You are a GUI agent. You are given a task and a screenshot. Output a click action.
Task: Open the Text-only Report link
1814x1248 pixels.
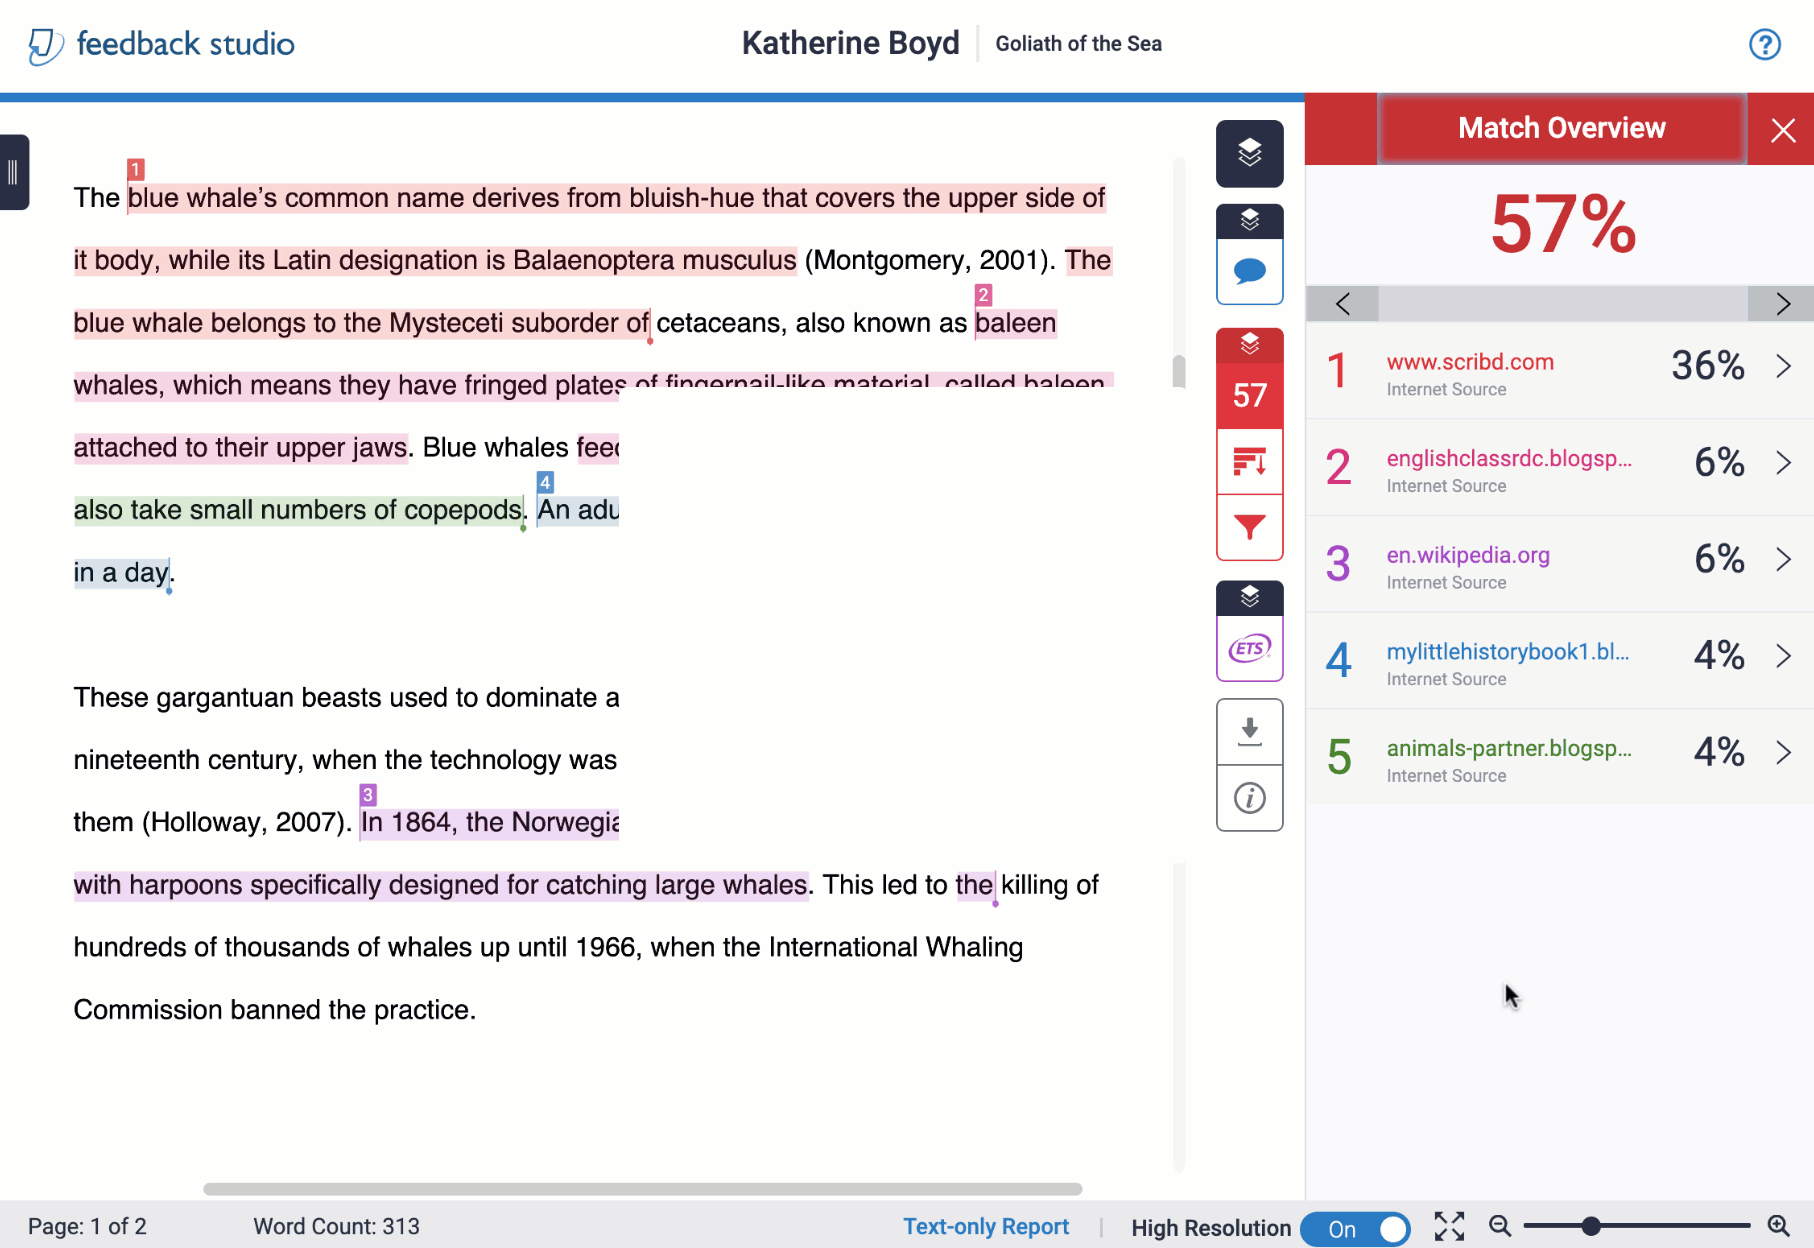[986, 1227]
